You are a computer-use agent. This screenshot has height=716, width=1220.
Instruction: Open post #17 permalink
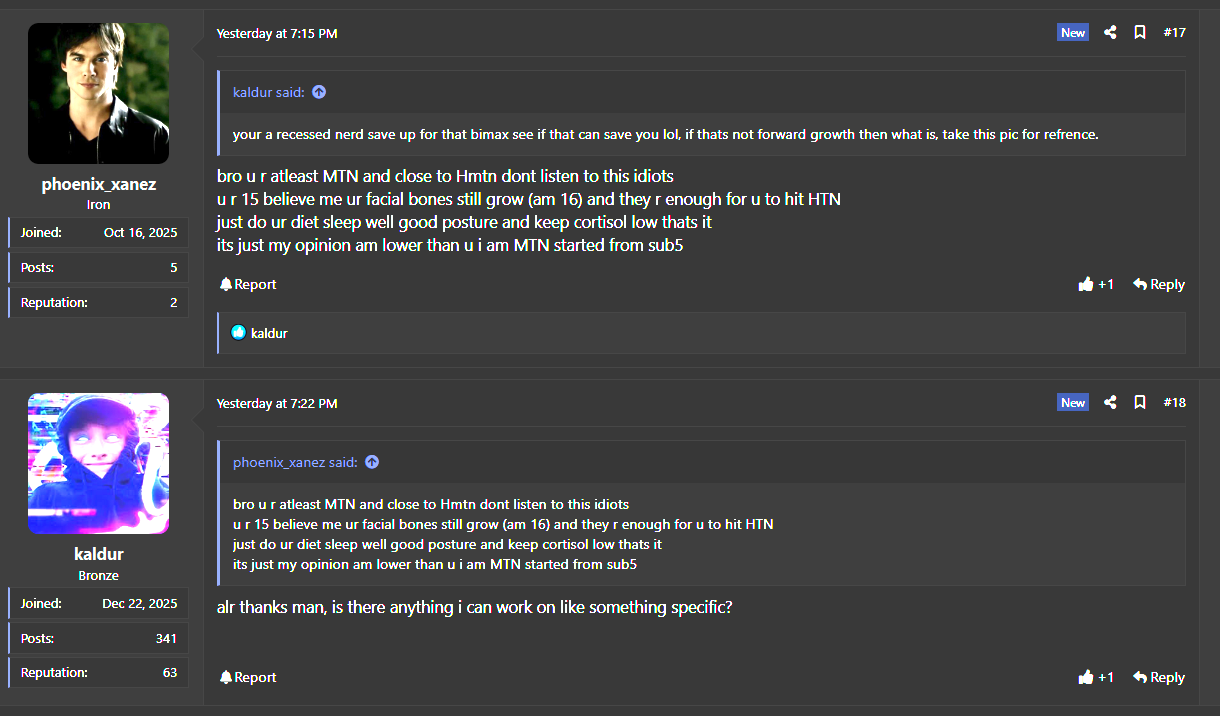1174,33
